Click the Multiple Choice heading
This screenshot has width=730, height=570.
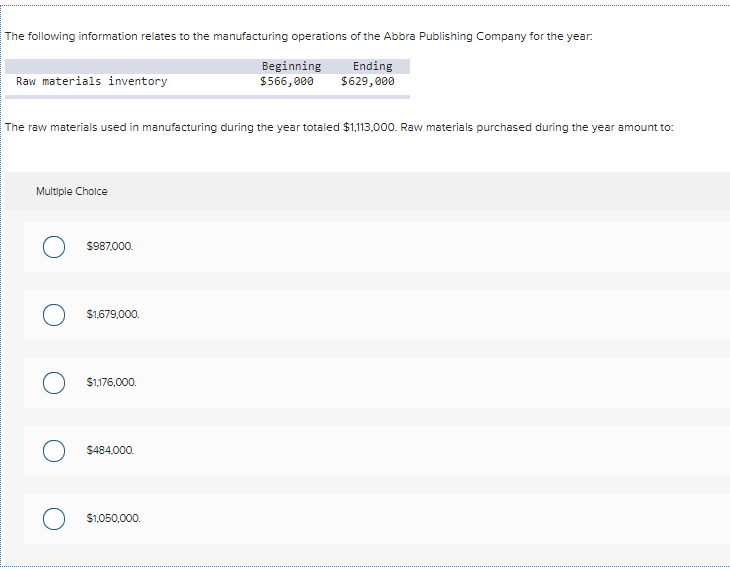[72, 191]
